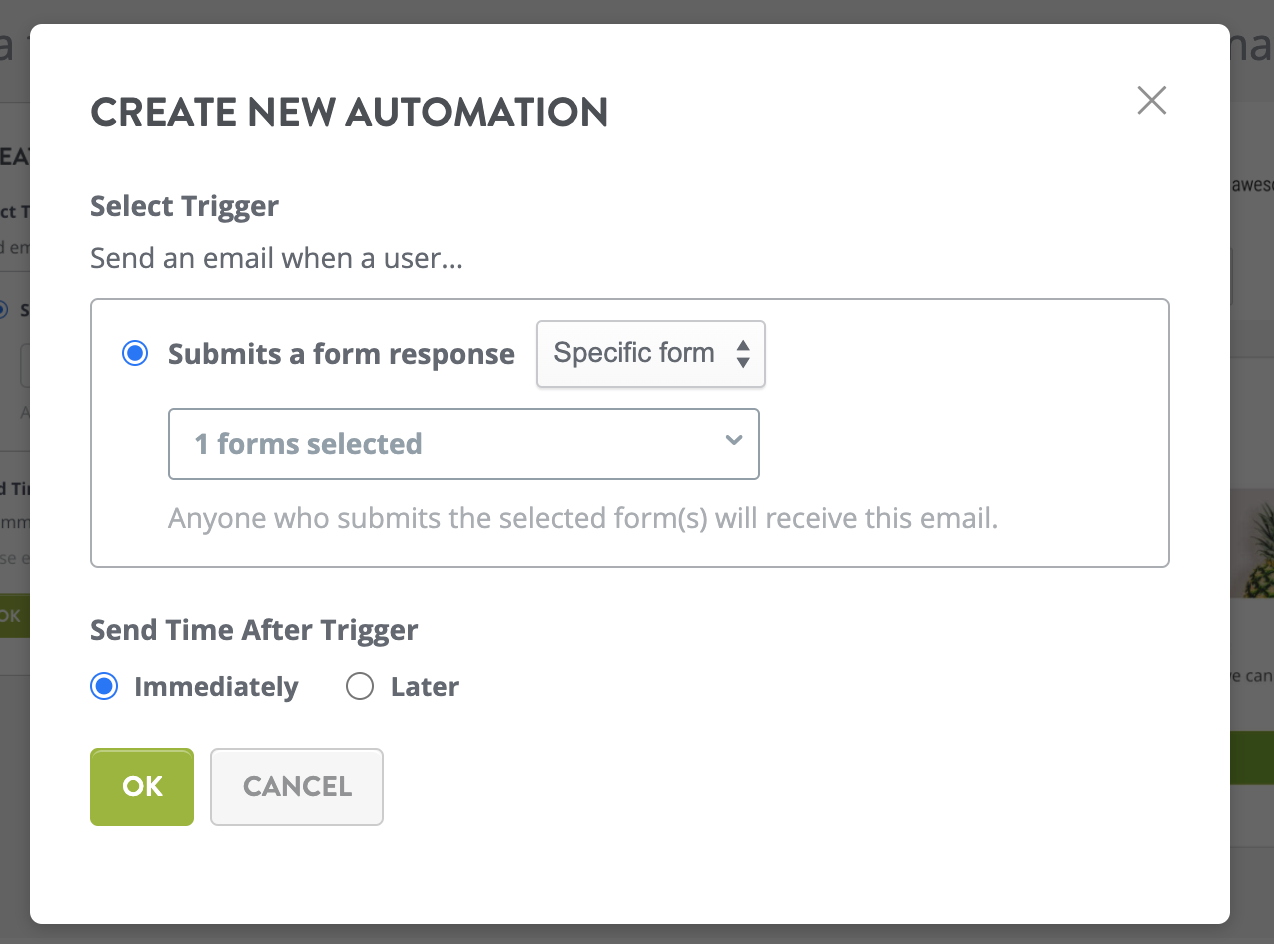Click the chevron in forms selected box

(734, 441)
